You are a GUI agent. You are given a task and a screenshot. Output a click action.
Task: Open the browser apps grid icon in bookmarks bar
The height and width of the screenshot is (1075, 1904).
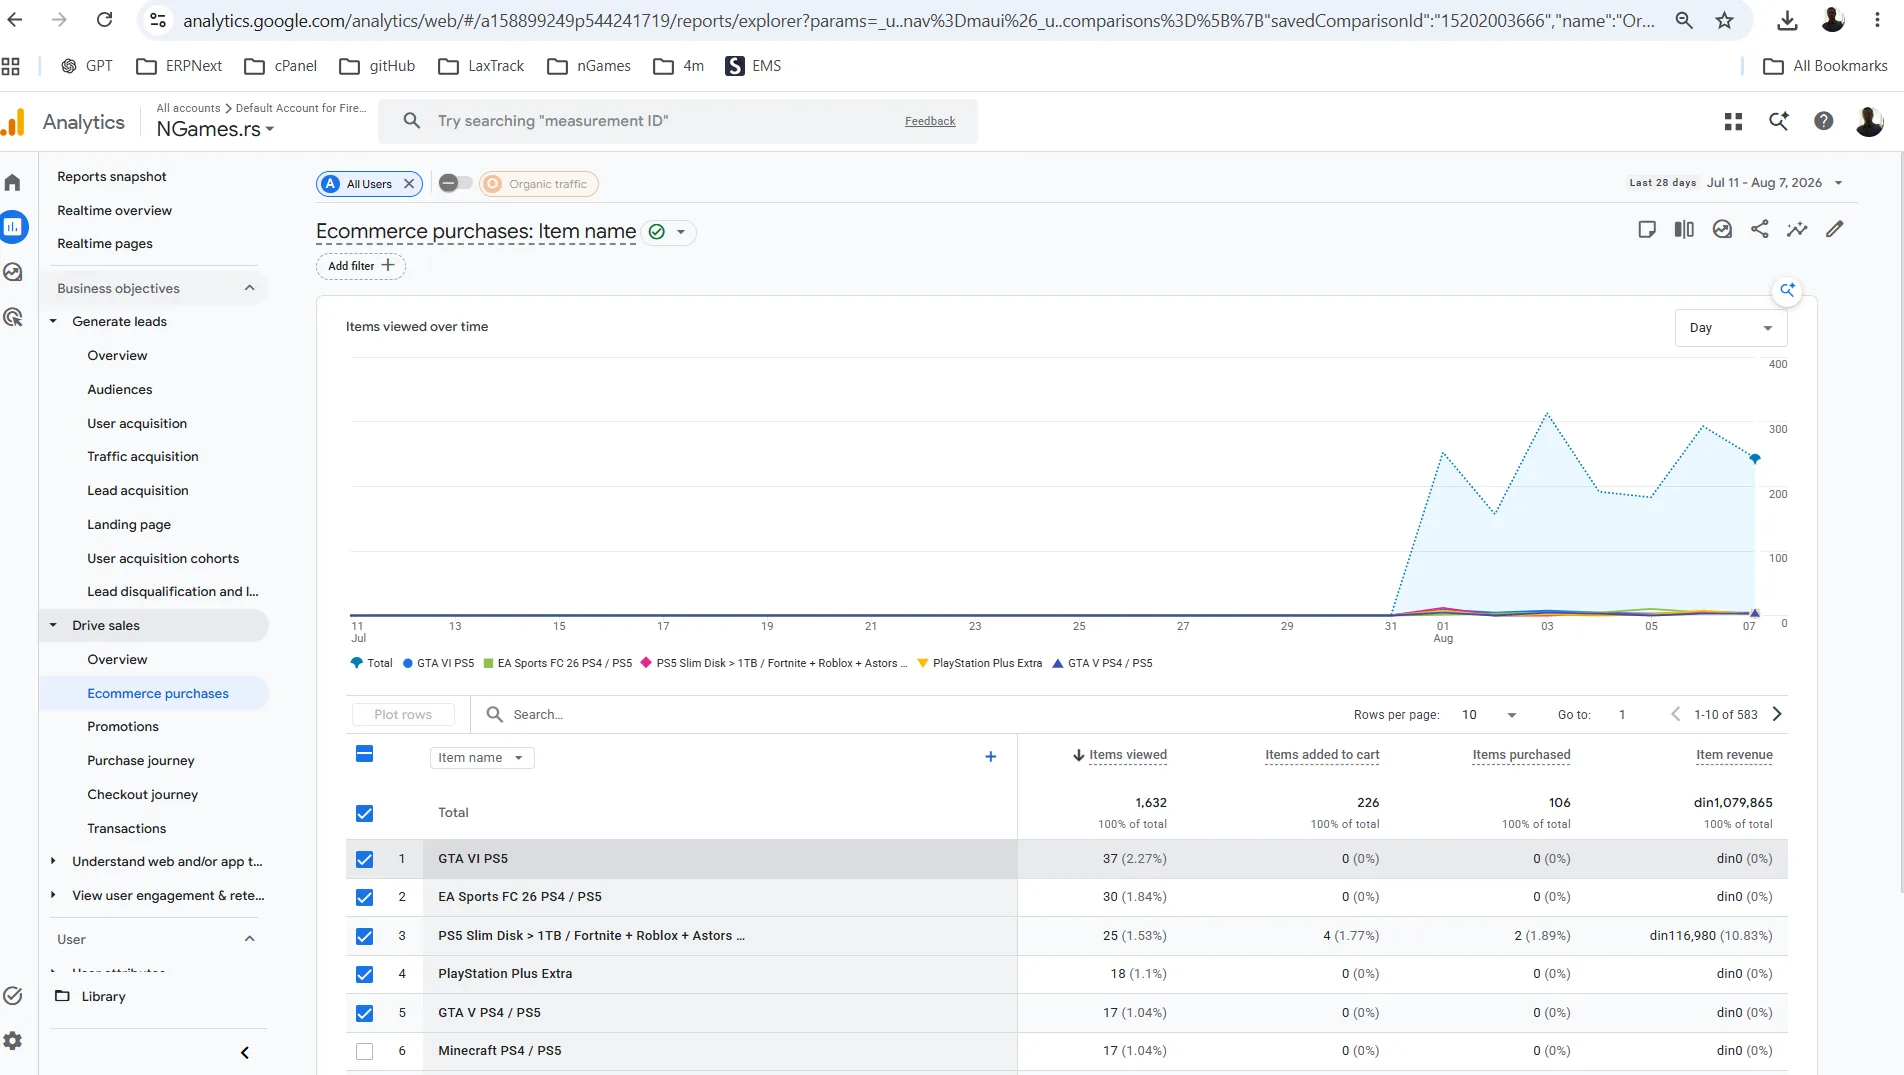pos(11,66)
